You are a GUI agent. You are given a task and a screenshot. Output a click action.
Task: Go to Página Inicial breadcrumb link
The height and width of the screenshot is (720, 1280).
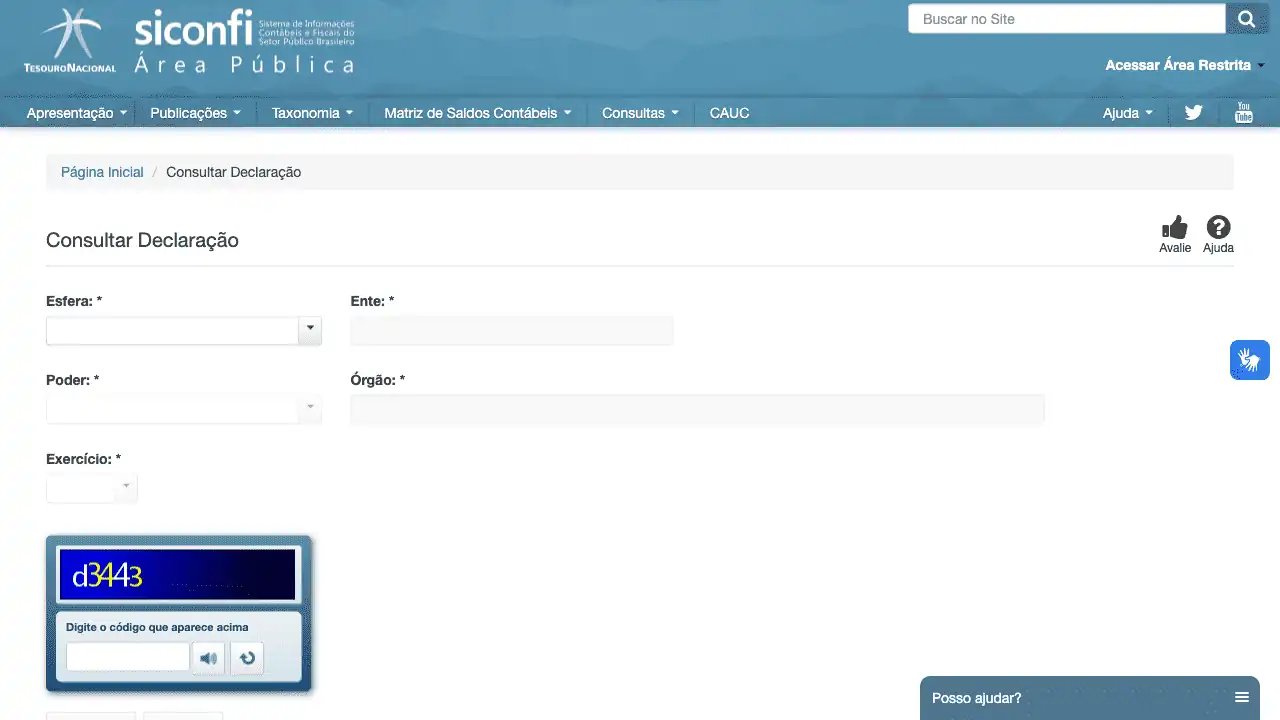click(102, 172)
